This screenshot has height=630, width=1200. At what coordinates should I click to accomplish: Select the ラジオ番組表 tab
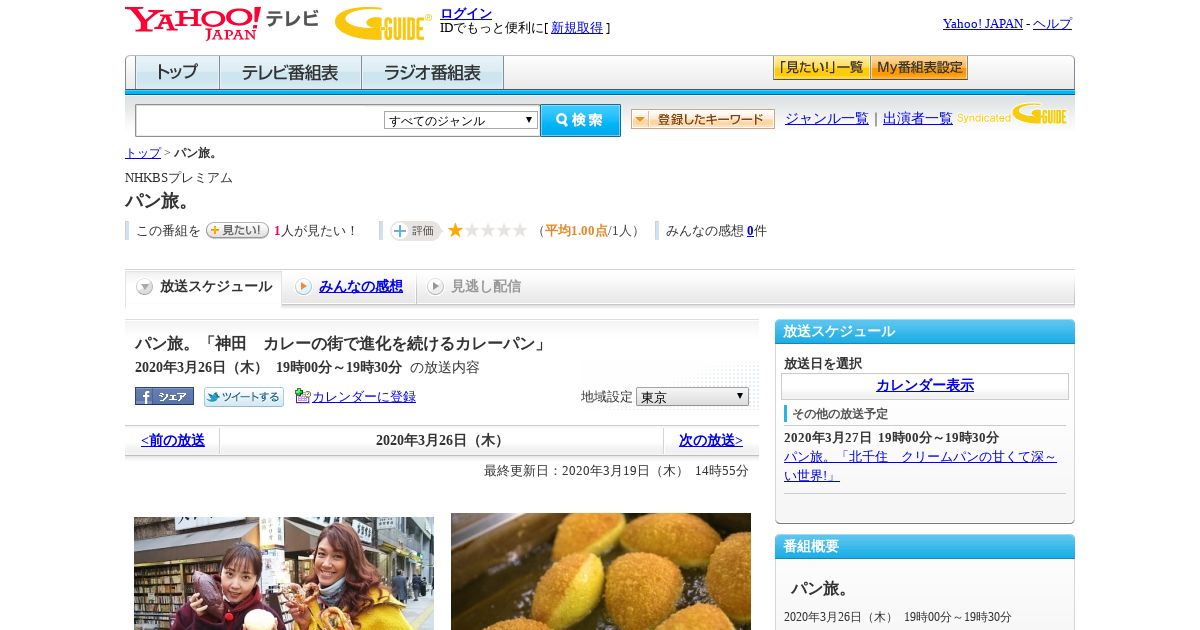coord(432,72)
